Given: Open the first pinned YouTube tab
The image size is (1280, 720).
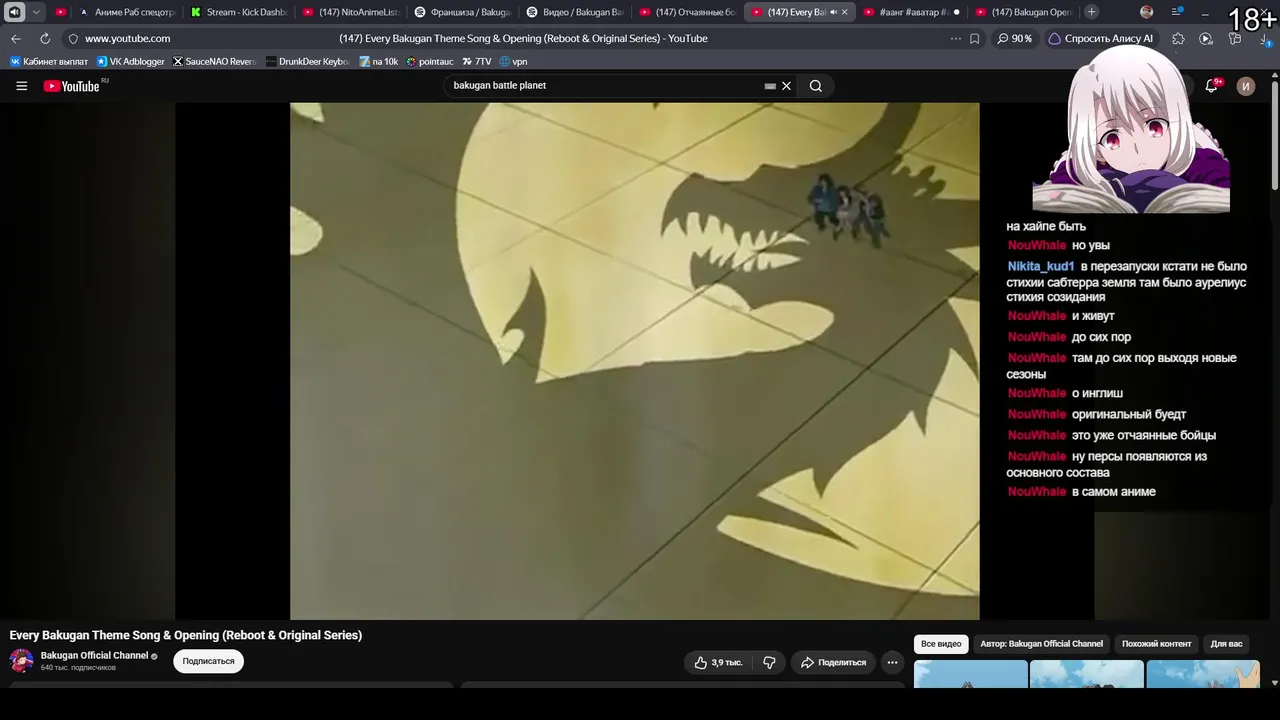Looking at the screenshot, I should (x=61, y=12).
